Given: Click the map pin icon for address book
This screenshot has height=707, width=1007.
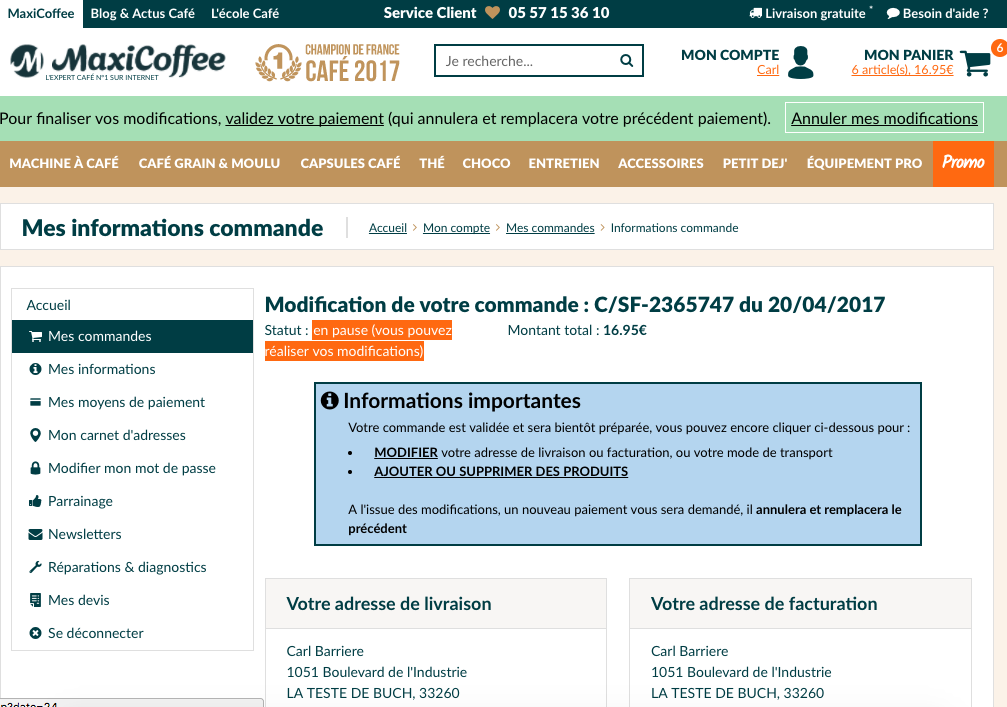Looking at the screenshot, I should pyautogui.click(x=35, y=435).
